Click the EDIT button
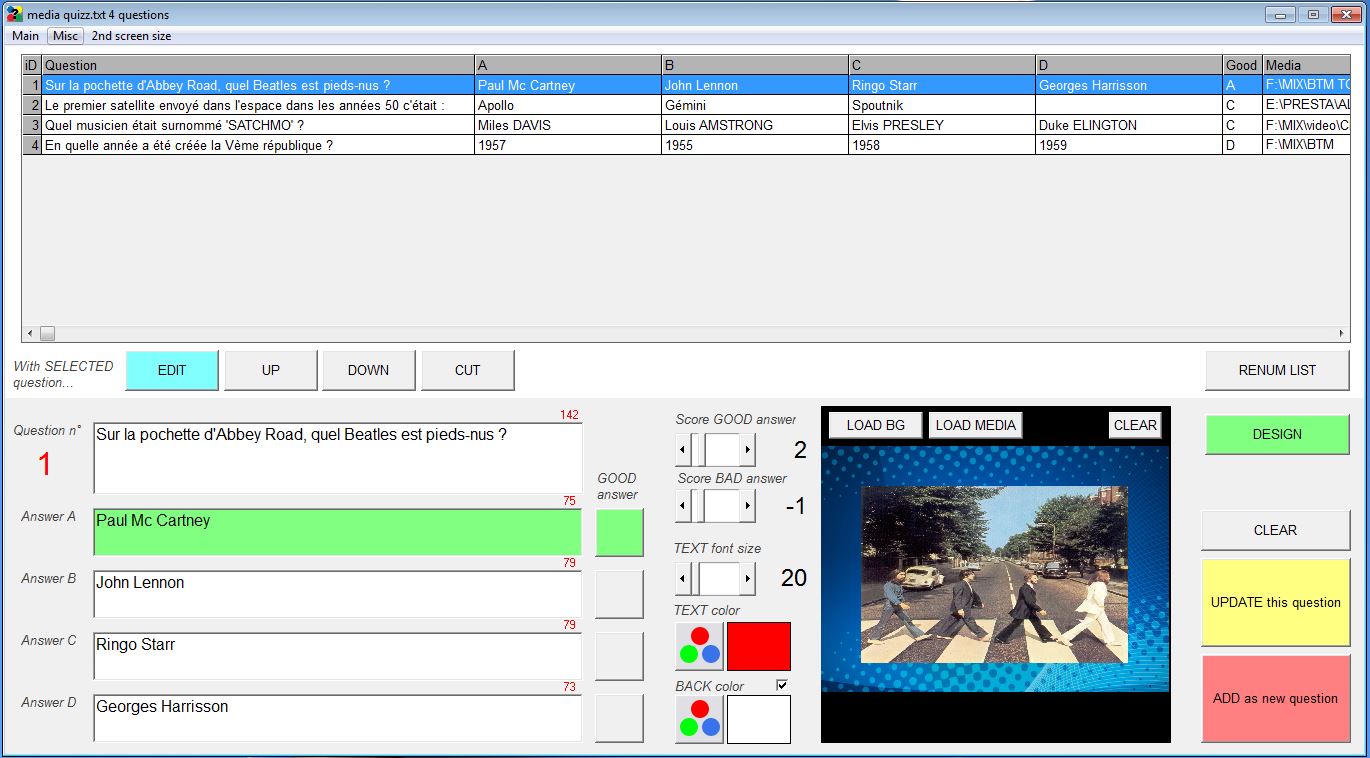Viewport: 1370px width, 758px height. pos(172,370)
